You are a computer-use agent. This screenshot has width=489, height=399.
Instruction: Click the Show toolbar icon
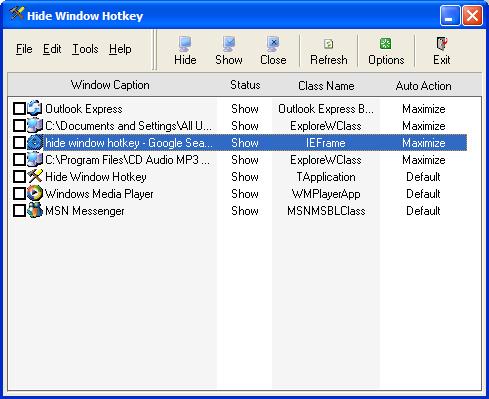(229, 44)
